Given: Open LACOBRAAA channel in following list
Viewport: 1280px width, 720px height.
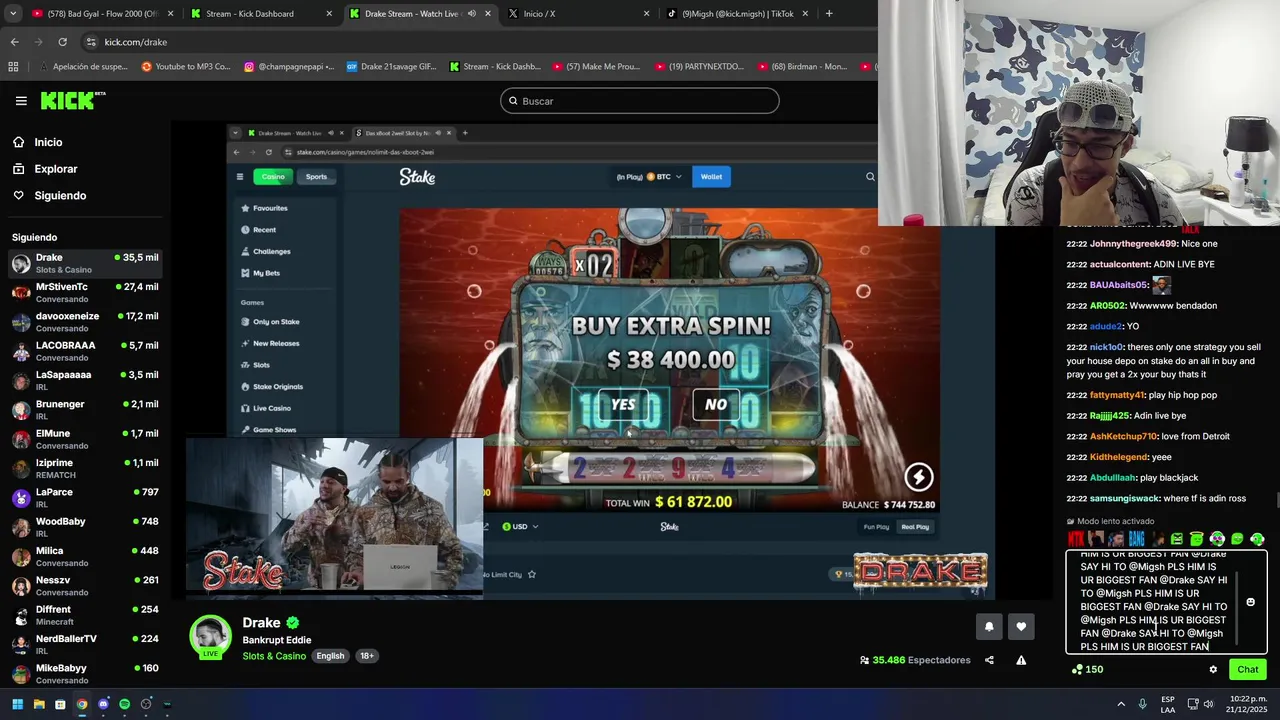Looking at the screenshot, I should point(85,351).
